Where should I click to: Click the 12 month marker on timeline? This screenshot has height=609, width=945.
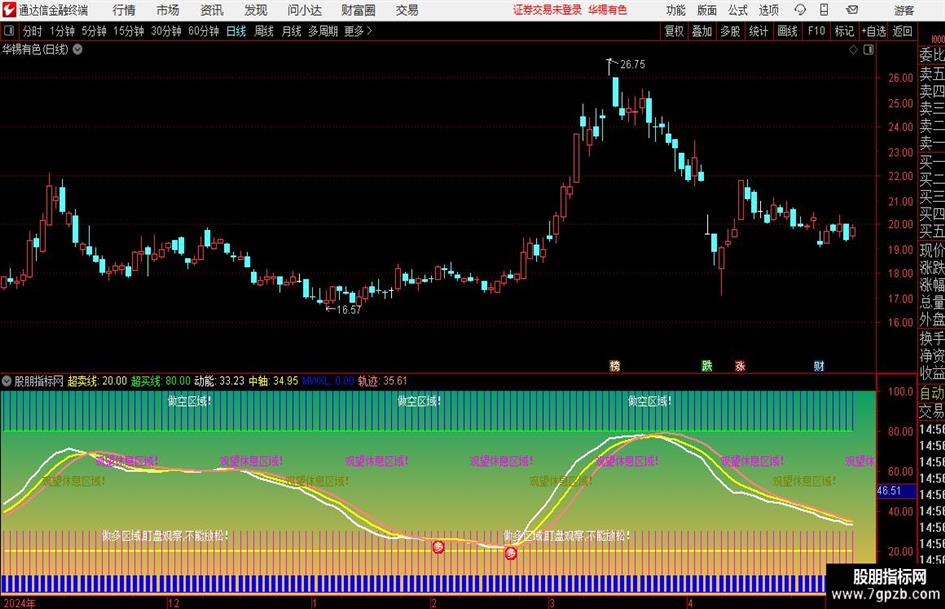[174, 603]
